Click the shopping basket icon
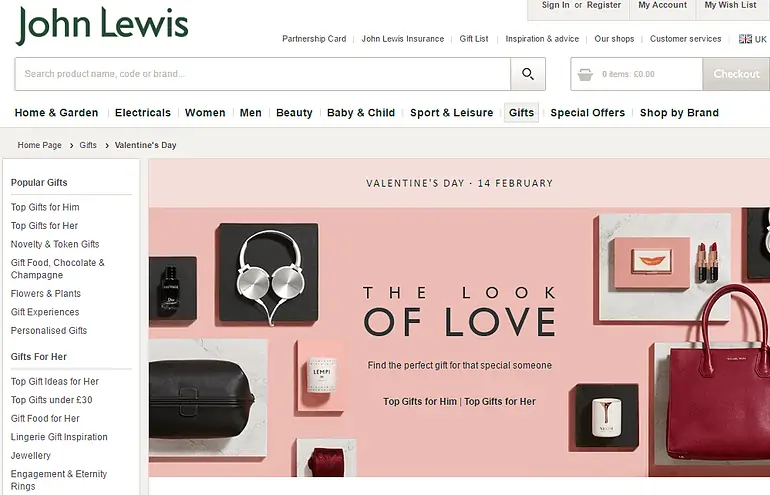Viewport: 770px width, 495px height. (x=585, y=75)
